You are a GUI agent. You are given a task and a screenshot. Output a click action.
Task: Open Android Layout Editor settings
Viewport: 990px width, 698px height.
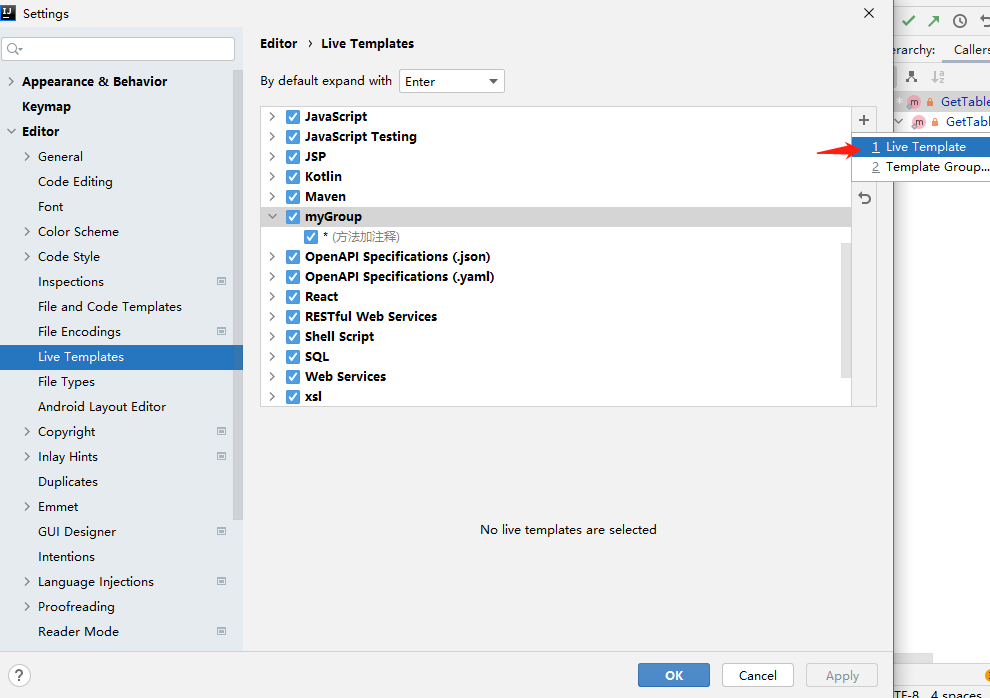pyautogui.click(x=102, y=407)
